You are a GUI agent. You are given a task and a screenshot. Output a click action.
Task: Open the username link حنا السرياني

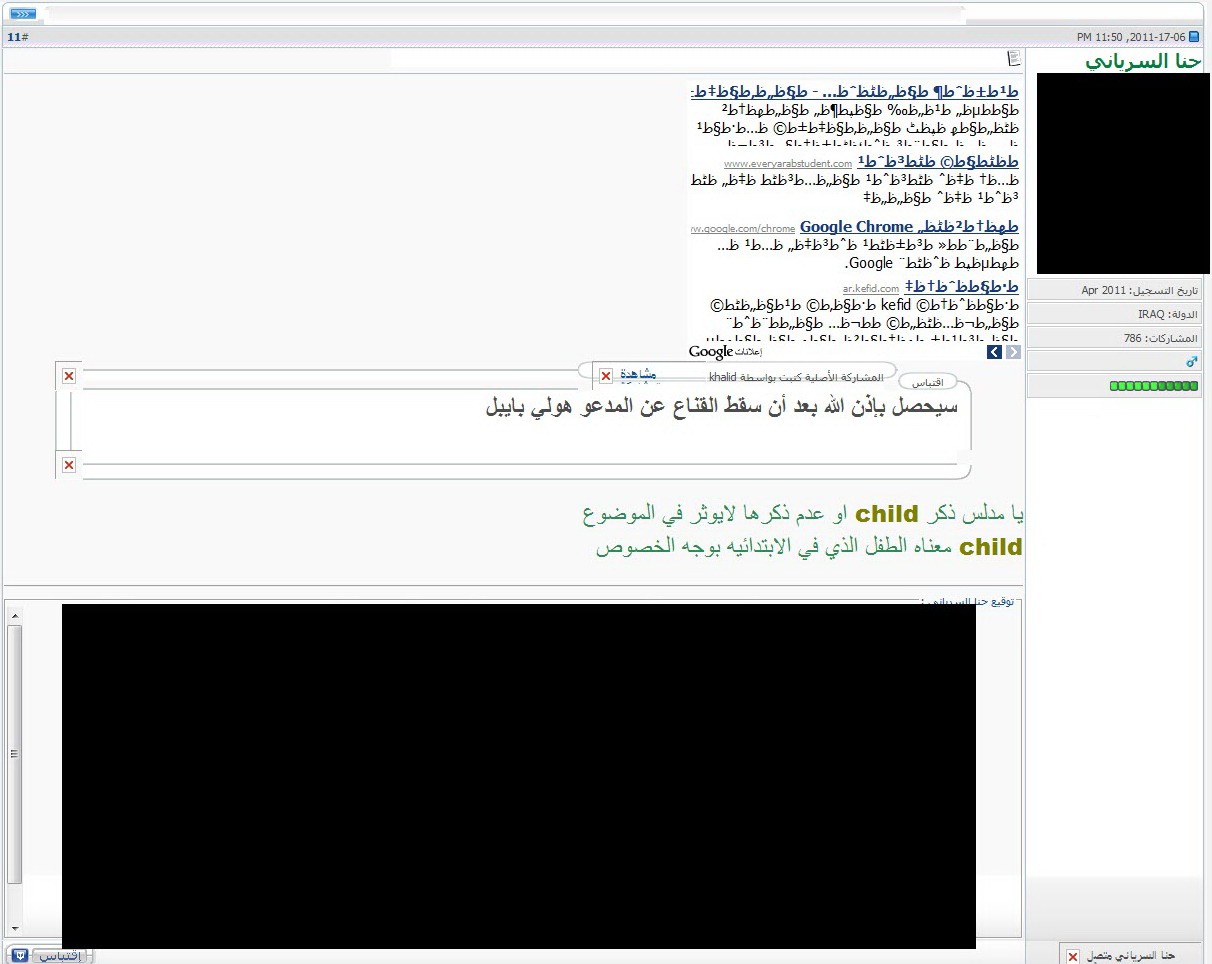1142,61
